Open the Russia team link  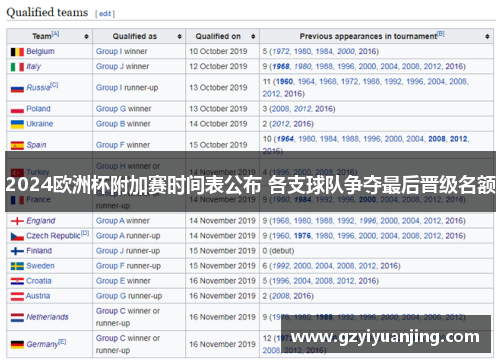click(38, 87)
